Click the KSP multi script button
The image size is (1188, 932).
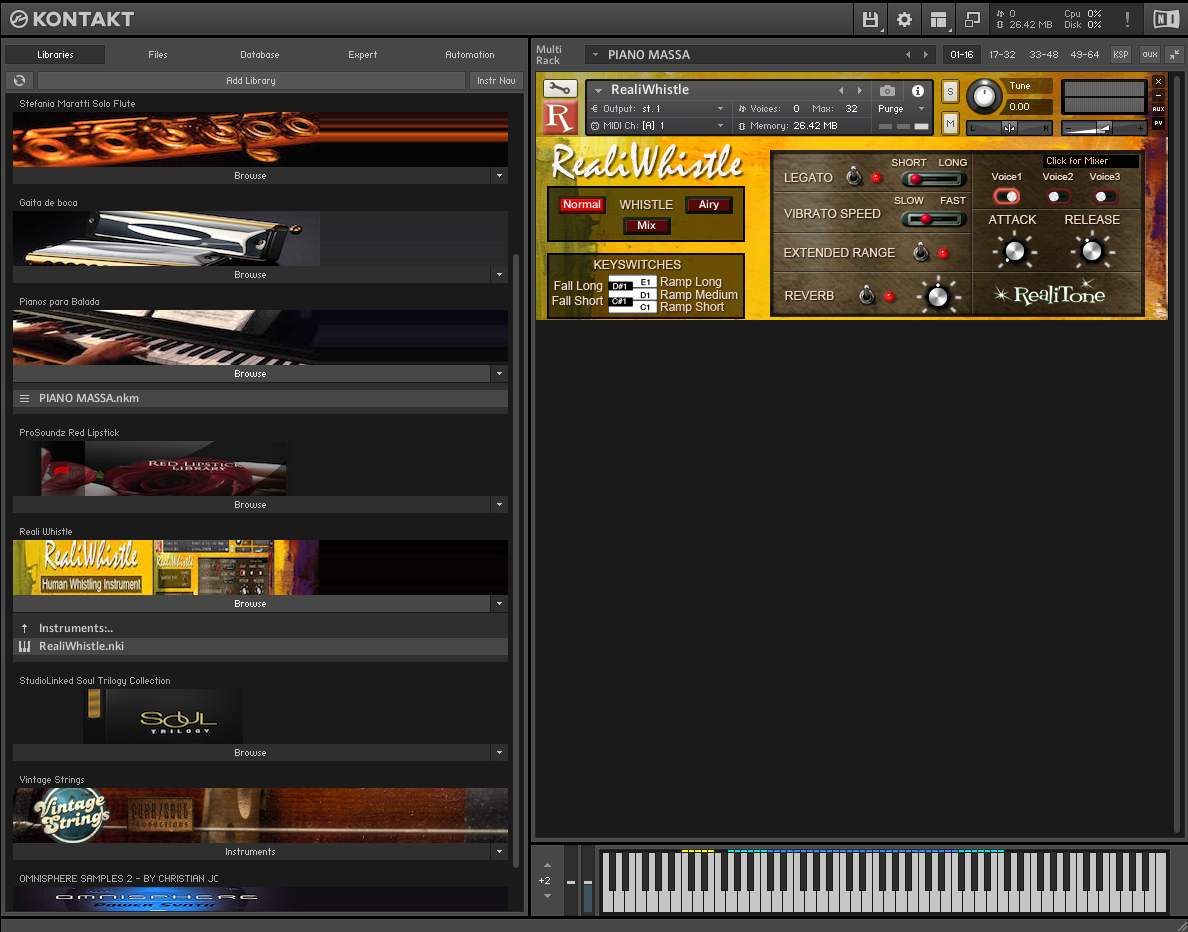(x=1121, y=55)
